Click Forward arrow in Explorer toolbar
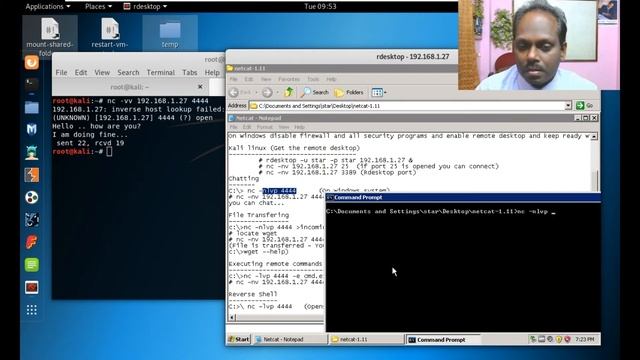Screen dimensions: 640x360 click(x=267, y=93)
